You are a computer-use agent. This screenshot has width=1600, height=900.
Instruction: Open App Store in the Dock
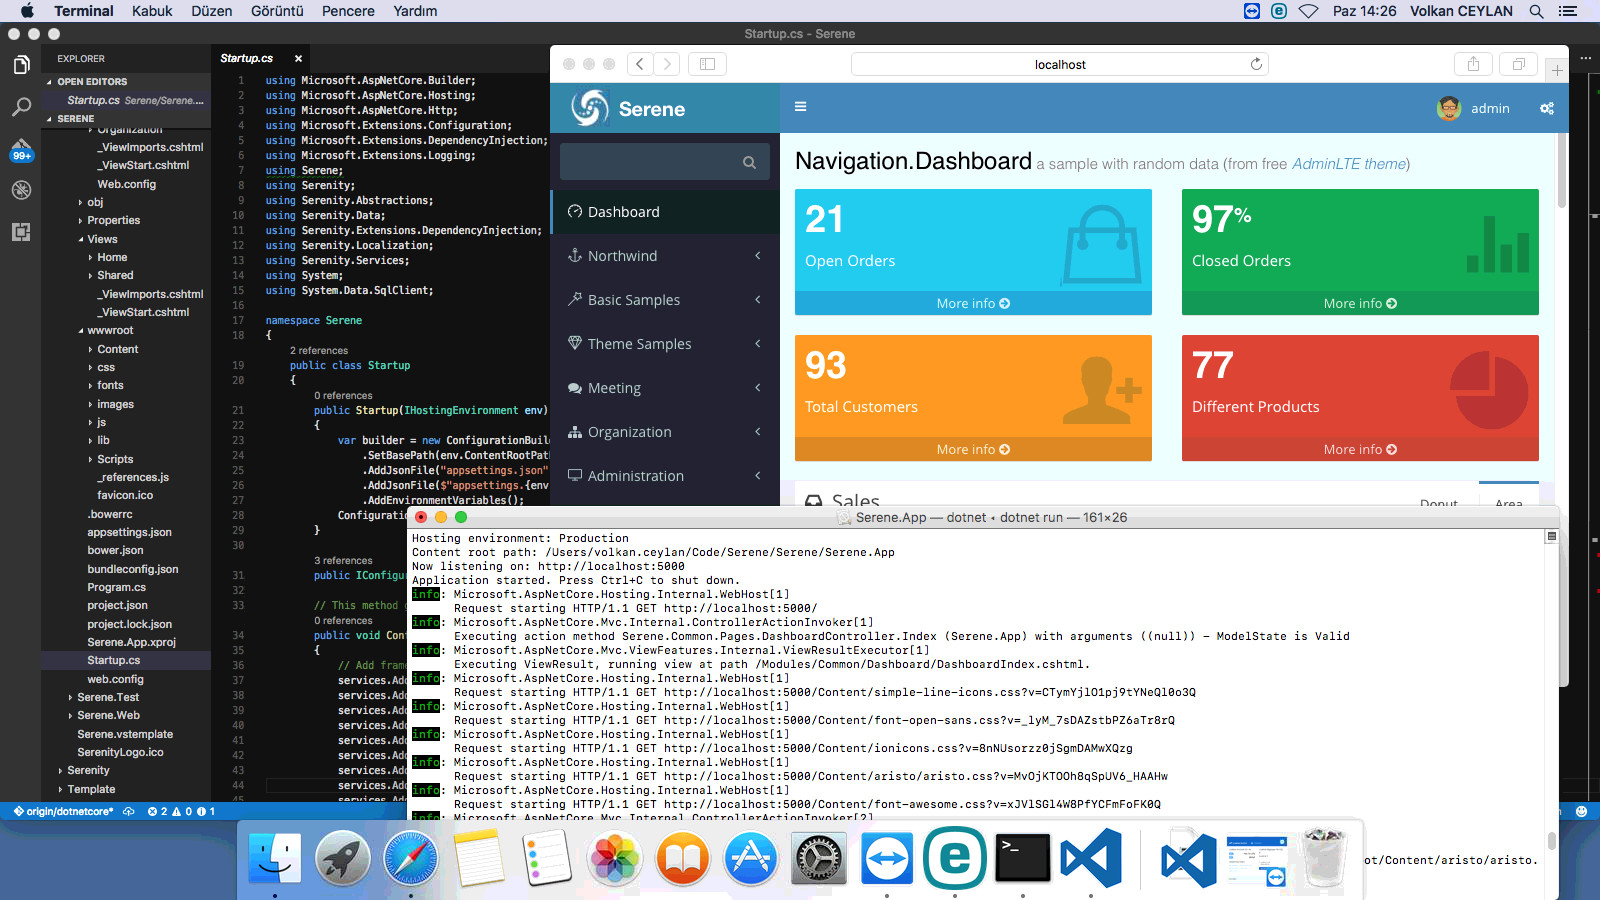coord(750,858)
